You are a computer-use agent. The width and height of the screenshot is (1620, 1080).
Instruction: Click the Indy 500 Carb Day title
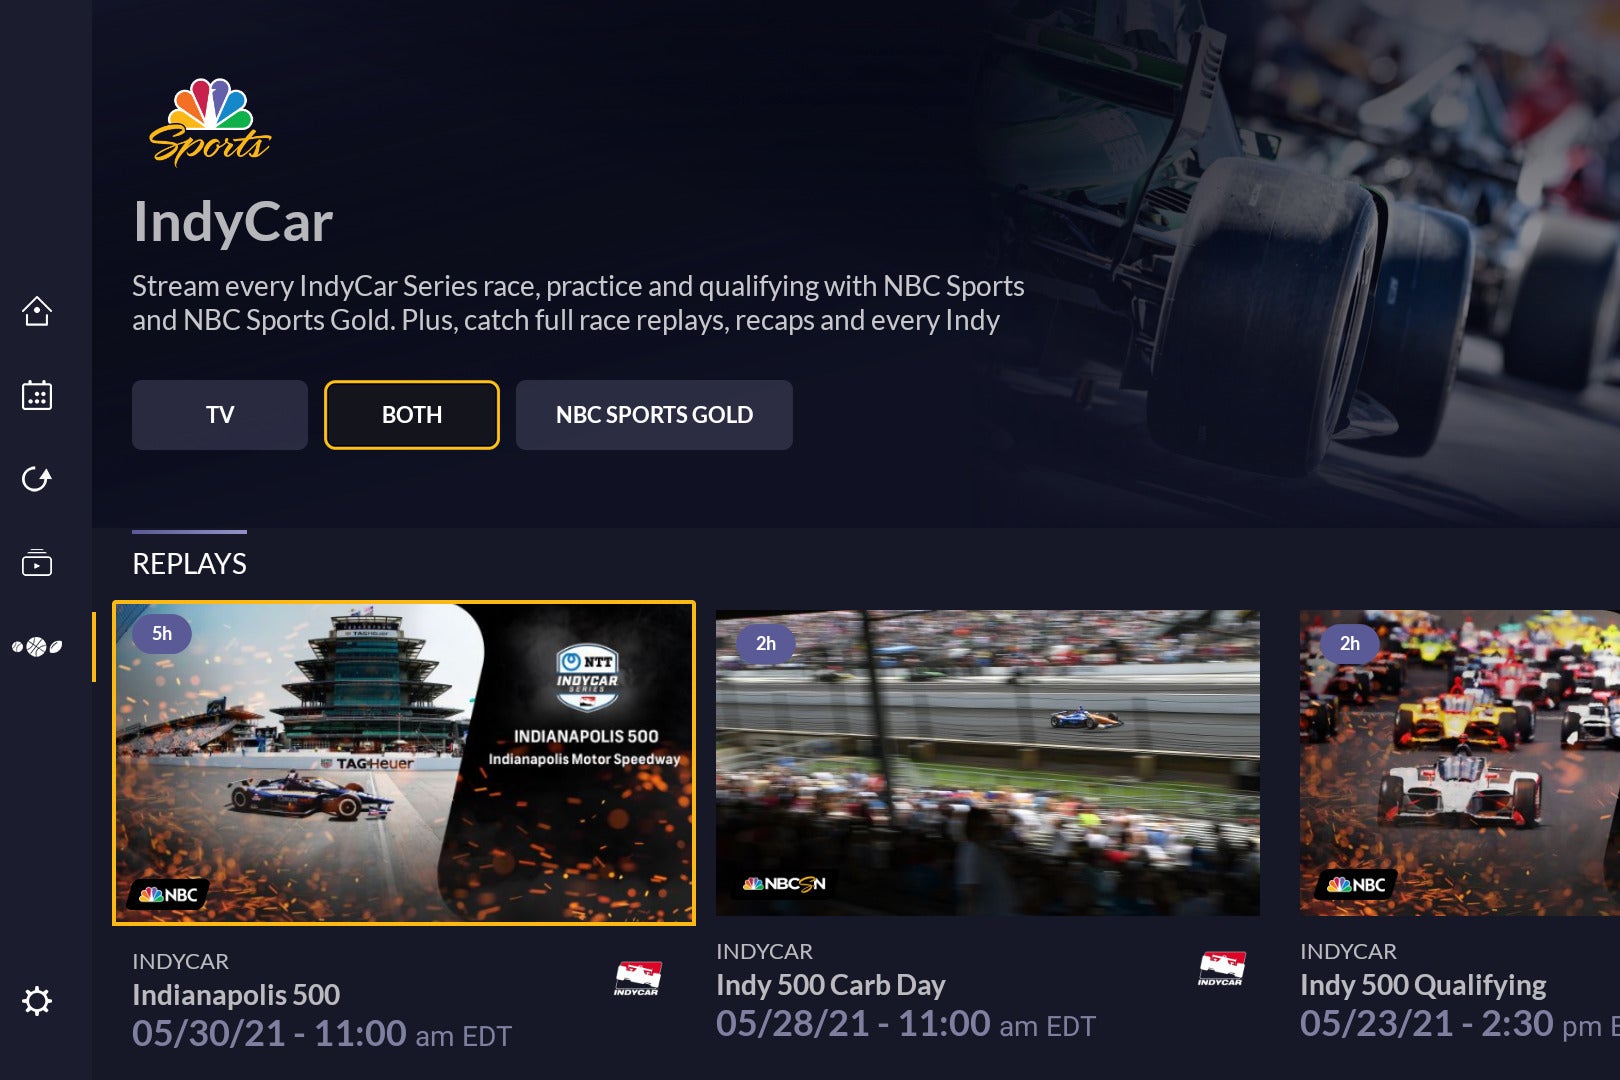coord(830,985)
